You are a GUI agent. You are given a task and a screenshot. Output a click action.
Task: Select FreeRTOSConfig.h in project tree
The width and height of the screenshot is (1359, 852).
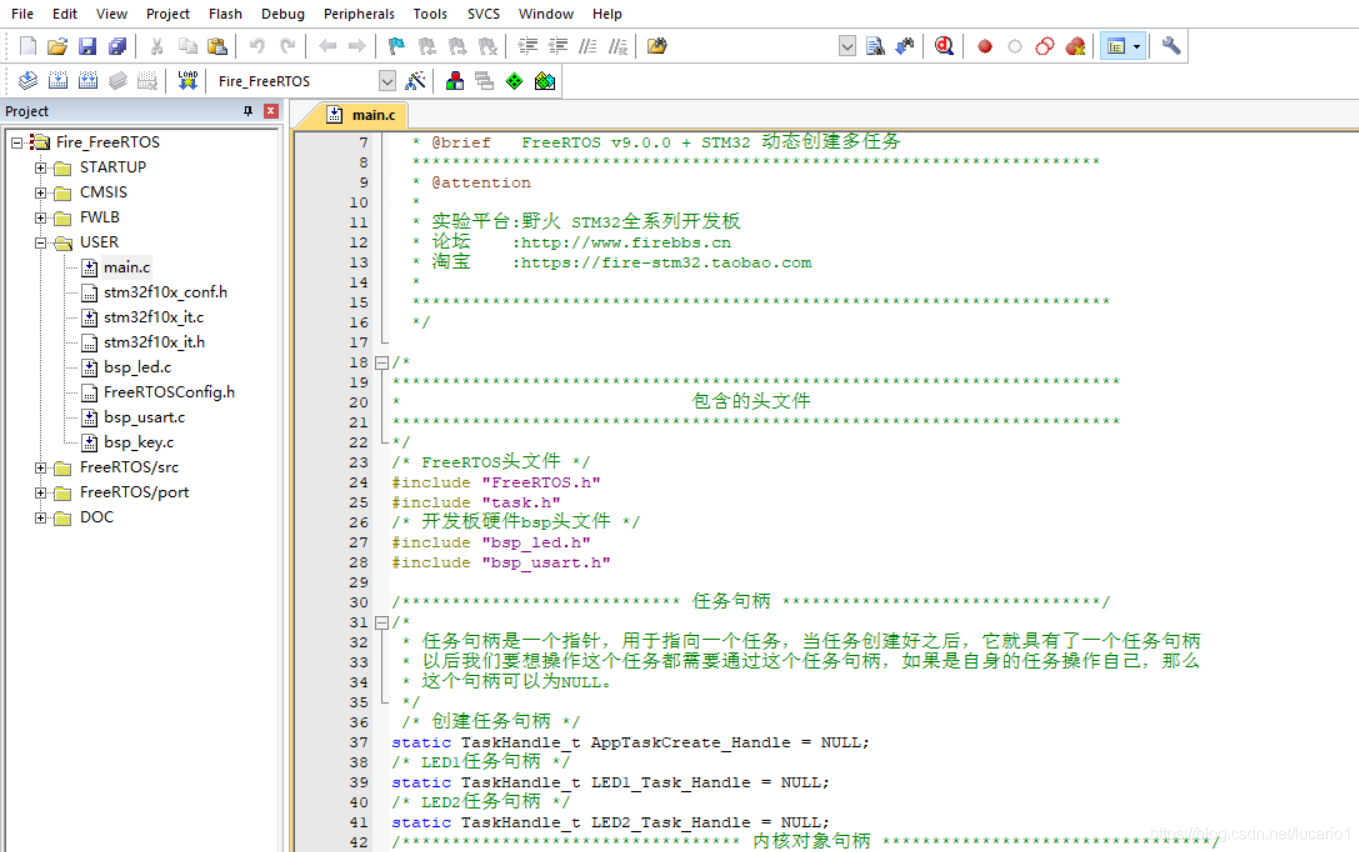click(169, 392)
